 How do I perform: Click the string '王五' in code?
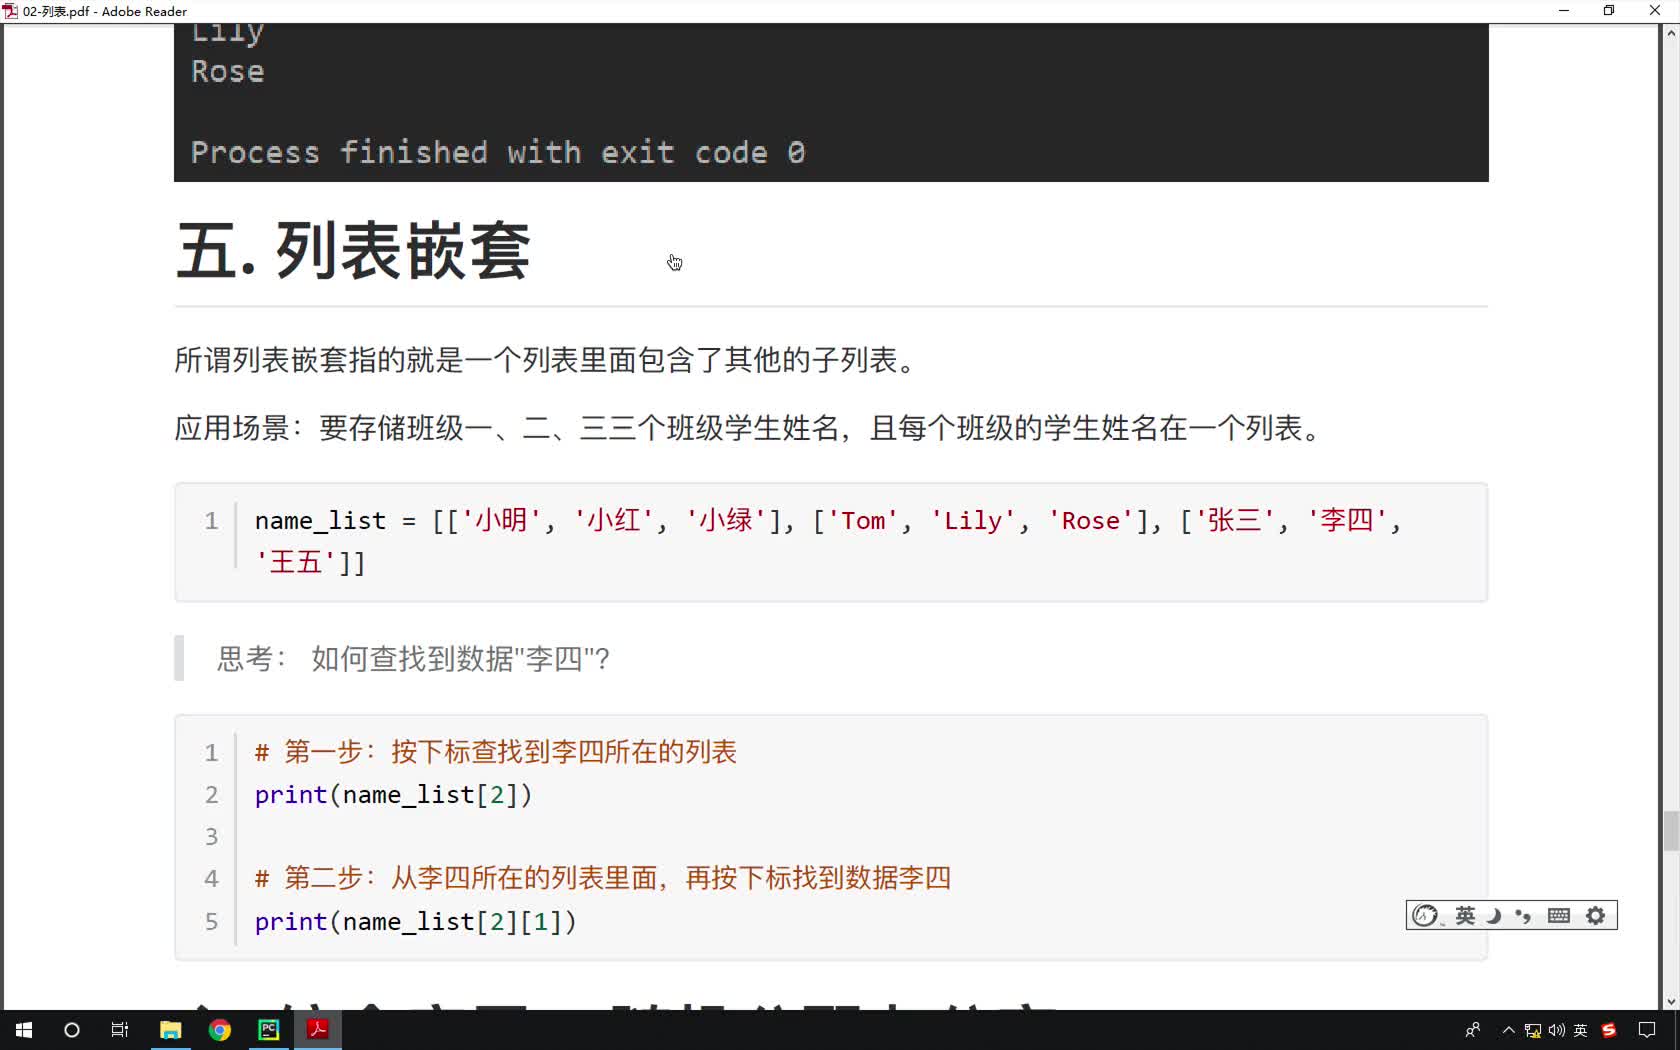[x=295, y=562]
